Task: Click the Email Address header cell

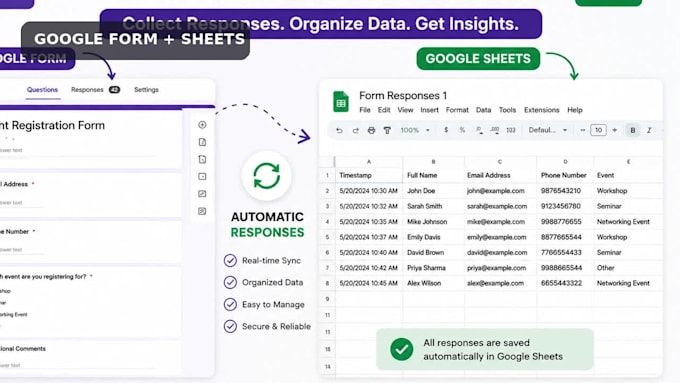Action: pyautogui.click(x=500, y=175)
